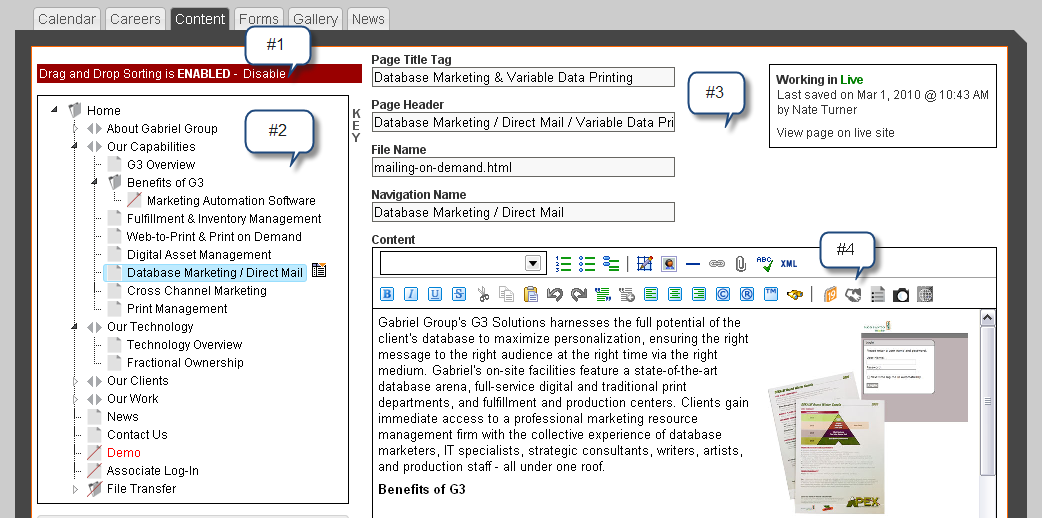Align text right
The image size is (1042, 518).
pyautogui.click(x=698, y=294)
